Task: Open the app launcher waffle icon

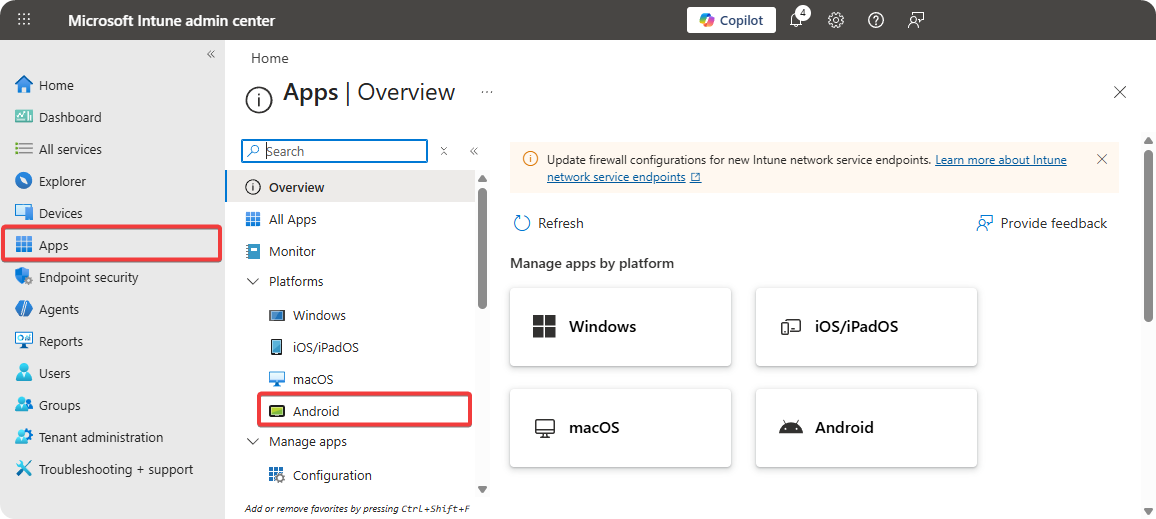Action: point(24,20)
